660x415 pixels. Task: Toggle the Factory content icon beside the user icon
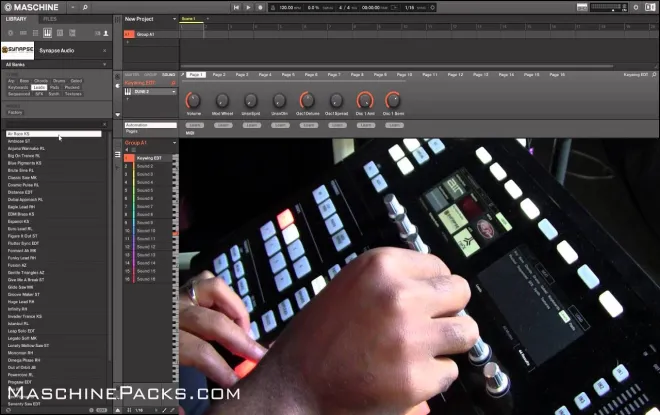[x=98, y=33]
